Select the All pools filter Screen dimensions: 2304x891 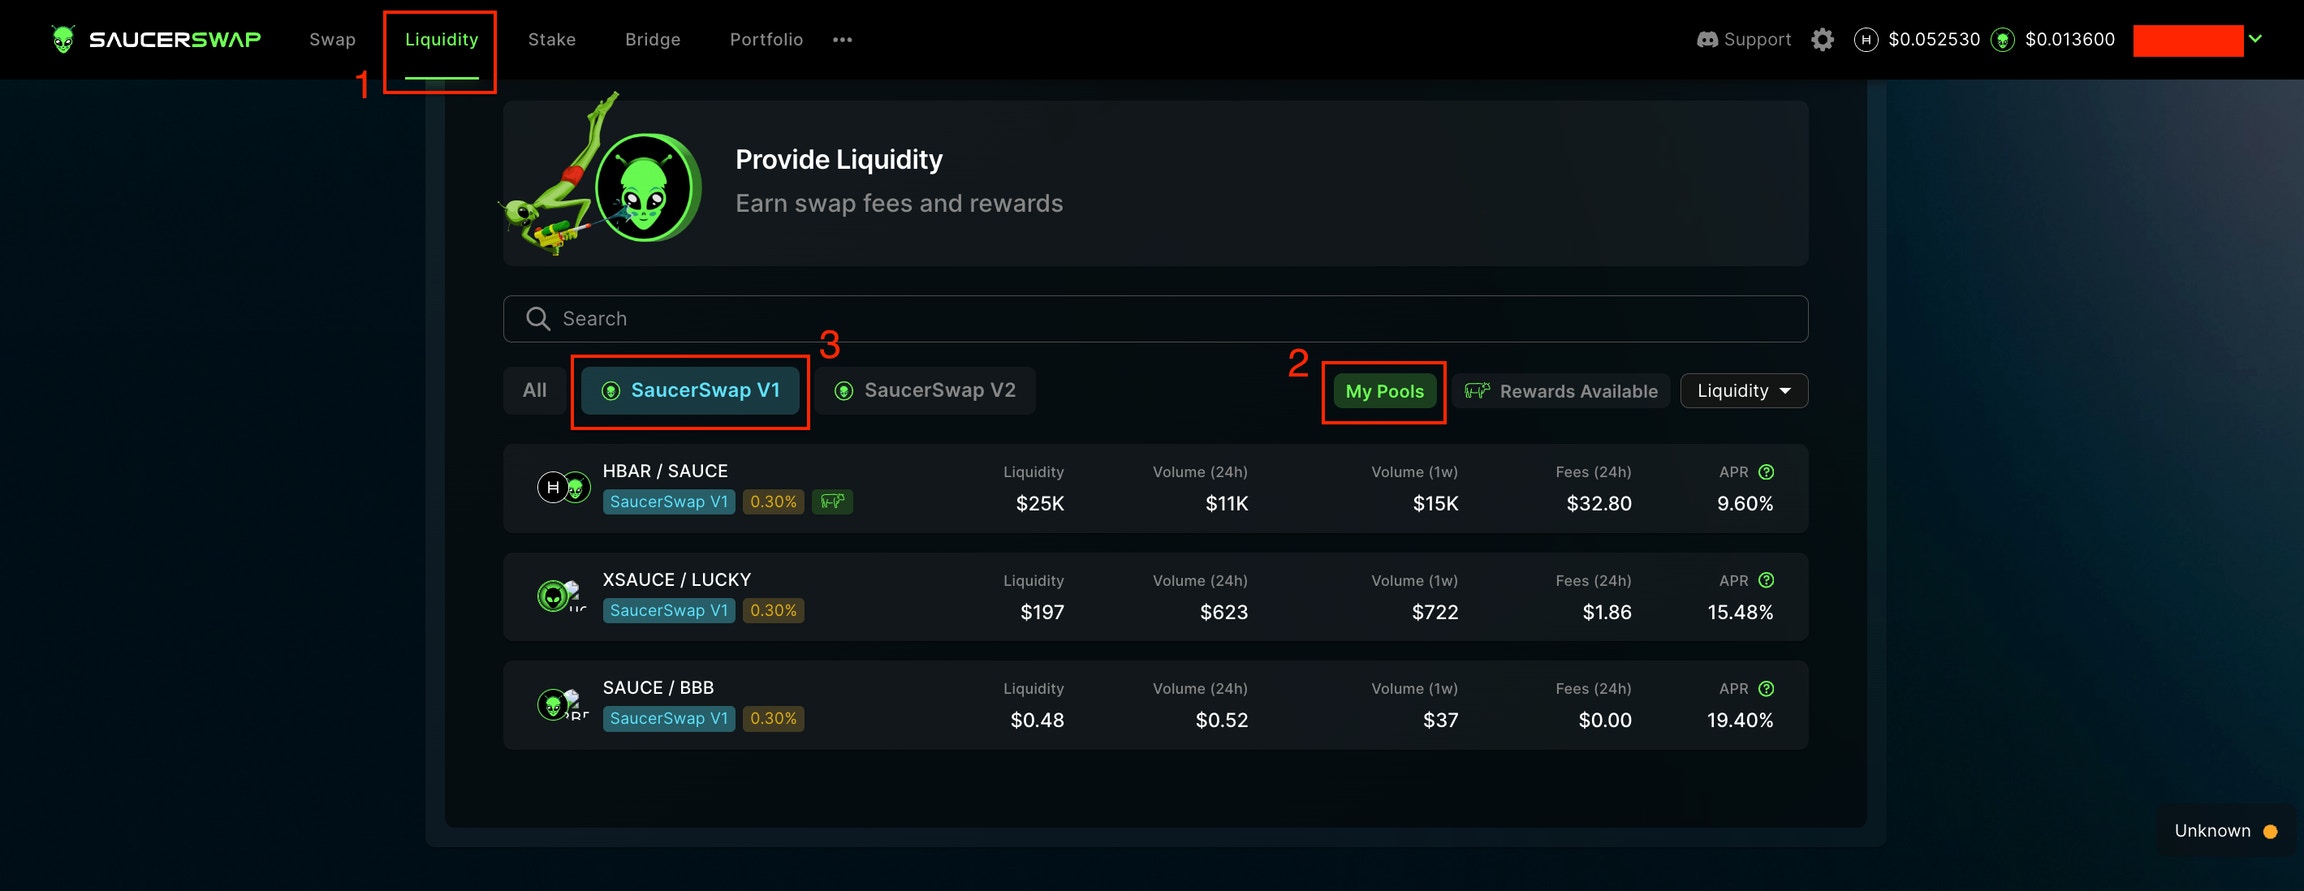tap(534, 390)
